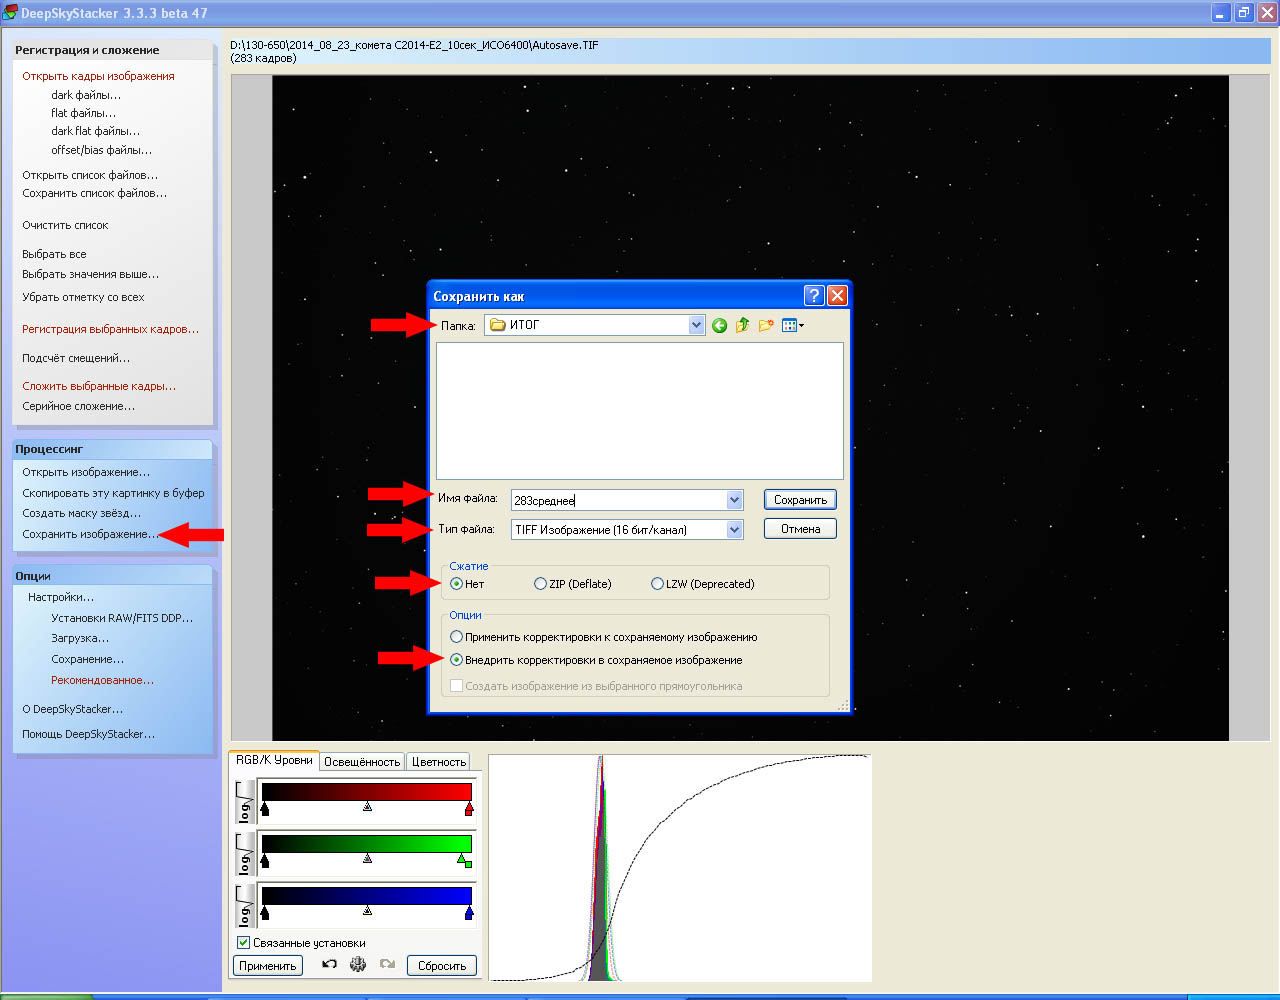Screen dimensions: 1280x1000
Task: Toggle the log curve button for red channel
Action: click(245, 803)
